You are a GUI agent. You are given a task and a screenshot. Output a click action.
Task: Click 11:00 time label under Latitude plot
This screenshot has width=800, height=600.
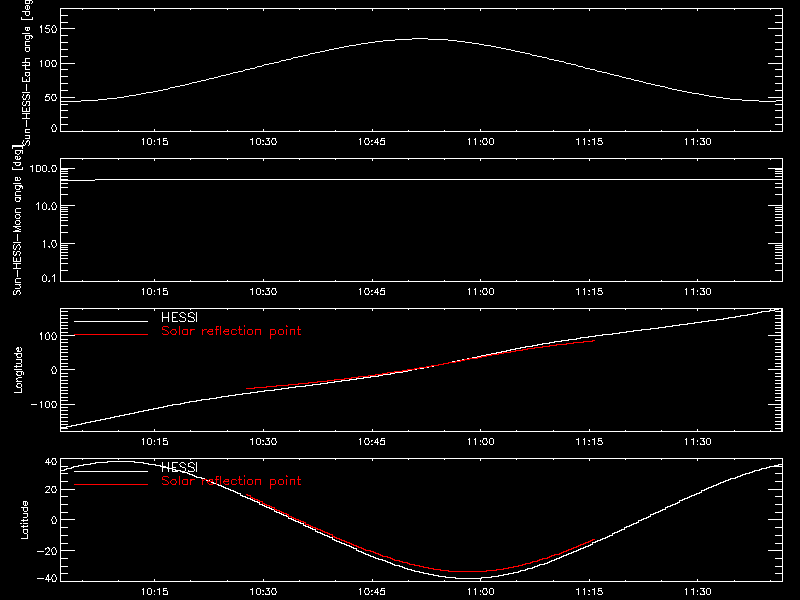(x=481, y=592)
